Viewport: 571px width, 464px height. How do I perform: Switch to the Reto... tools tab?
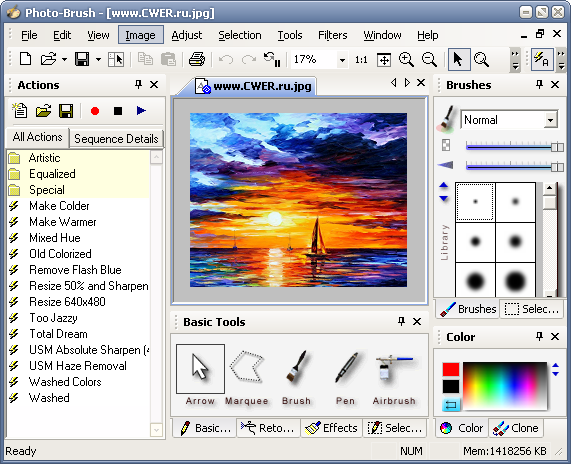coord(268,428)
